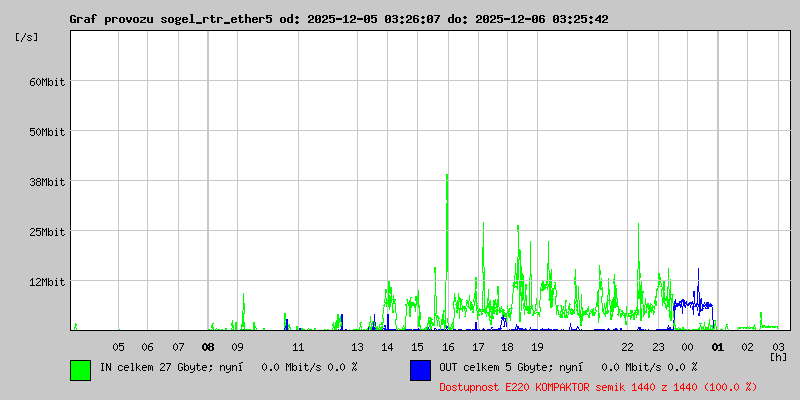Screen dimensions: 800x400
Task: Click the tallest green traffic peak
Action: pyautogui.click(x=446, y=178)
